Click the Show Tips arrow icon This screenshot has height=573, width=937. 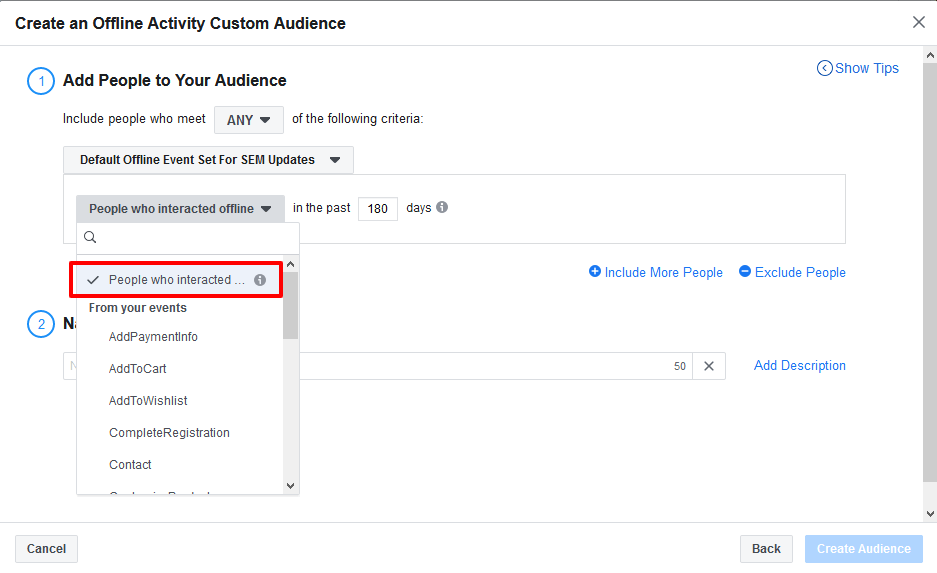[825, 68]
